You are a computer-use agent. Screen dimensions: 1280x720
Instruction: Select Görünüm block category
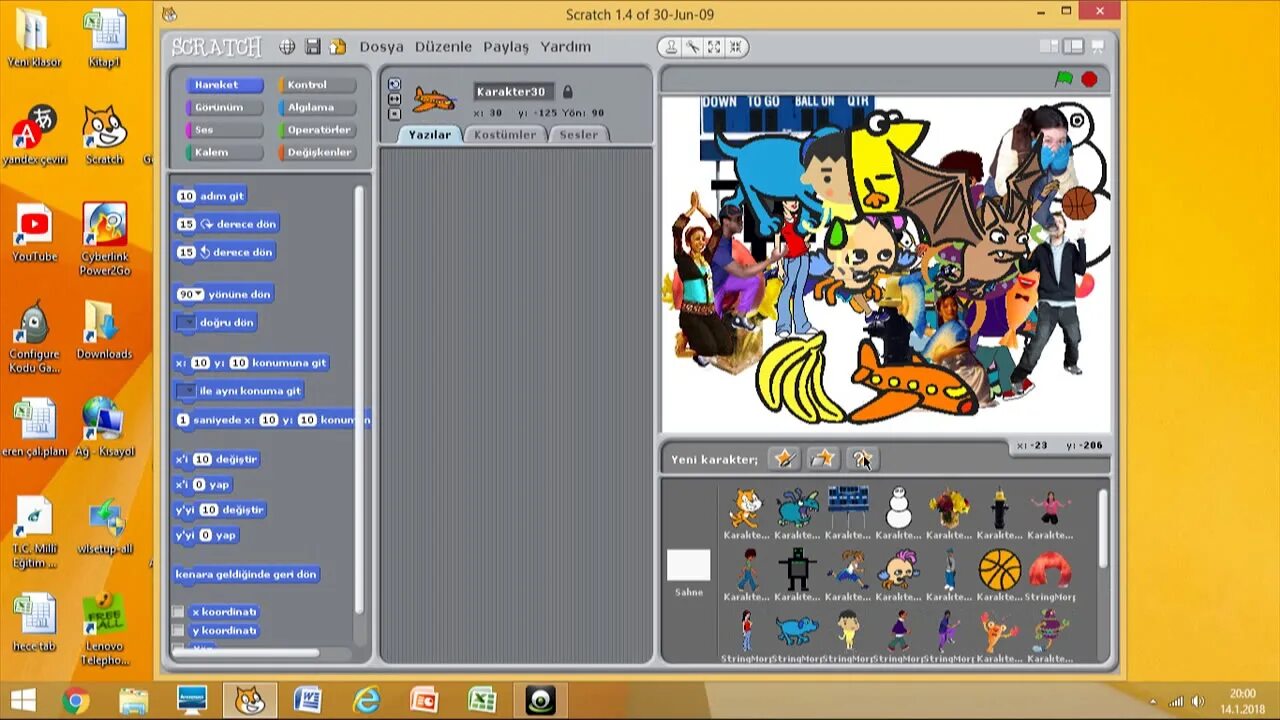click(224, 107)
